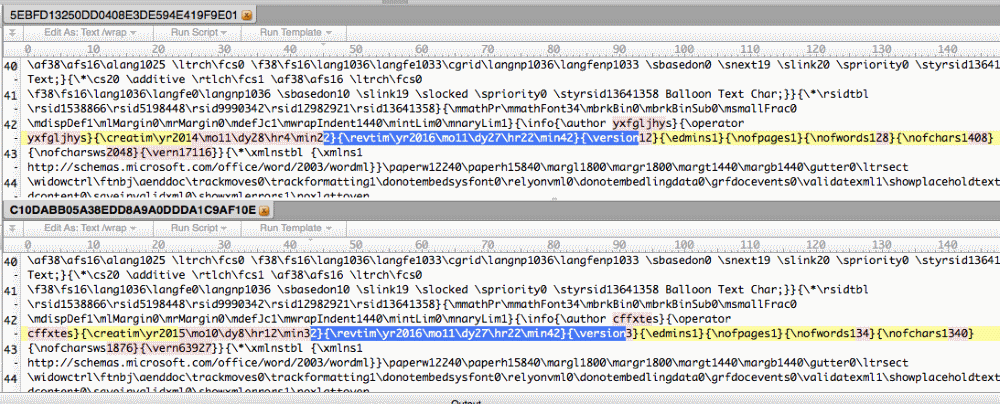Viewport: 1000px width, 404px height.
Task: Click line number 42 in the top pane
Action: tap(12, 124)
